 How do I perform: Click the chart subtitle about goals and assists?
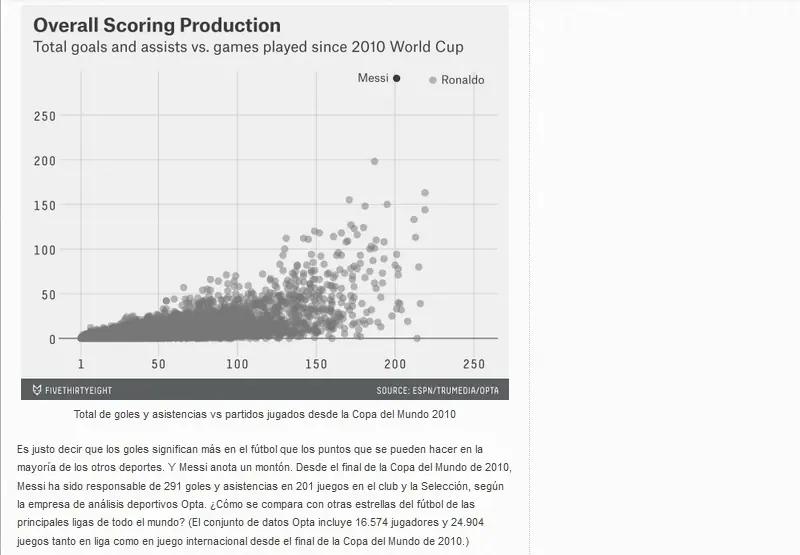click(x=248, y=47)
